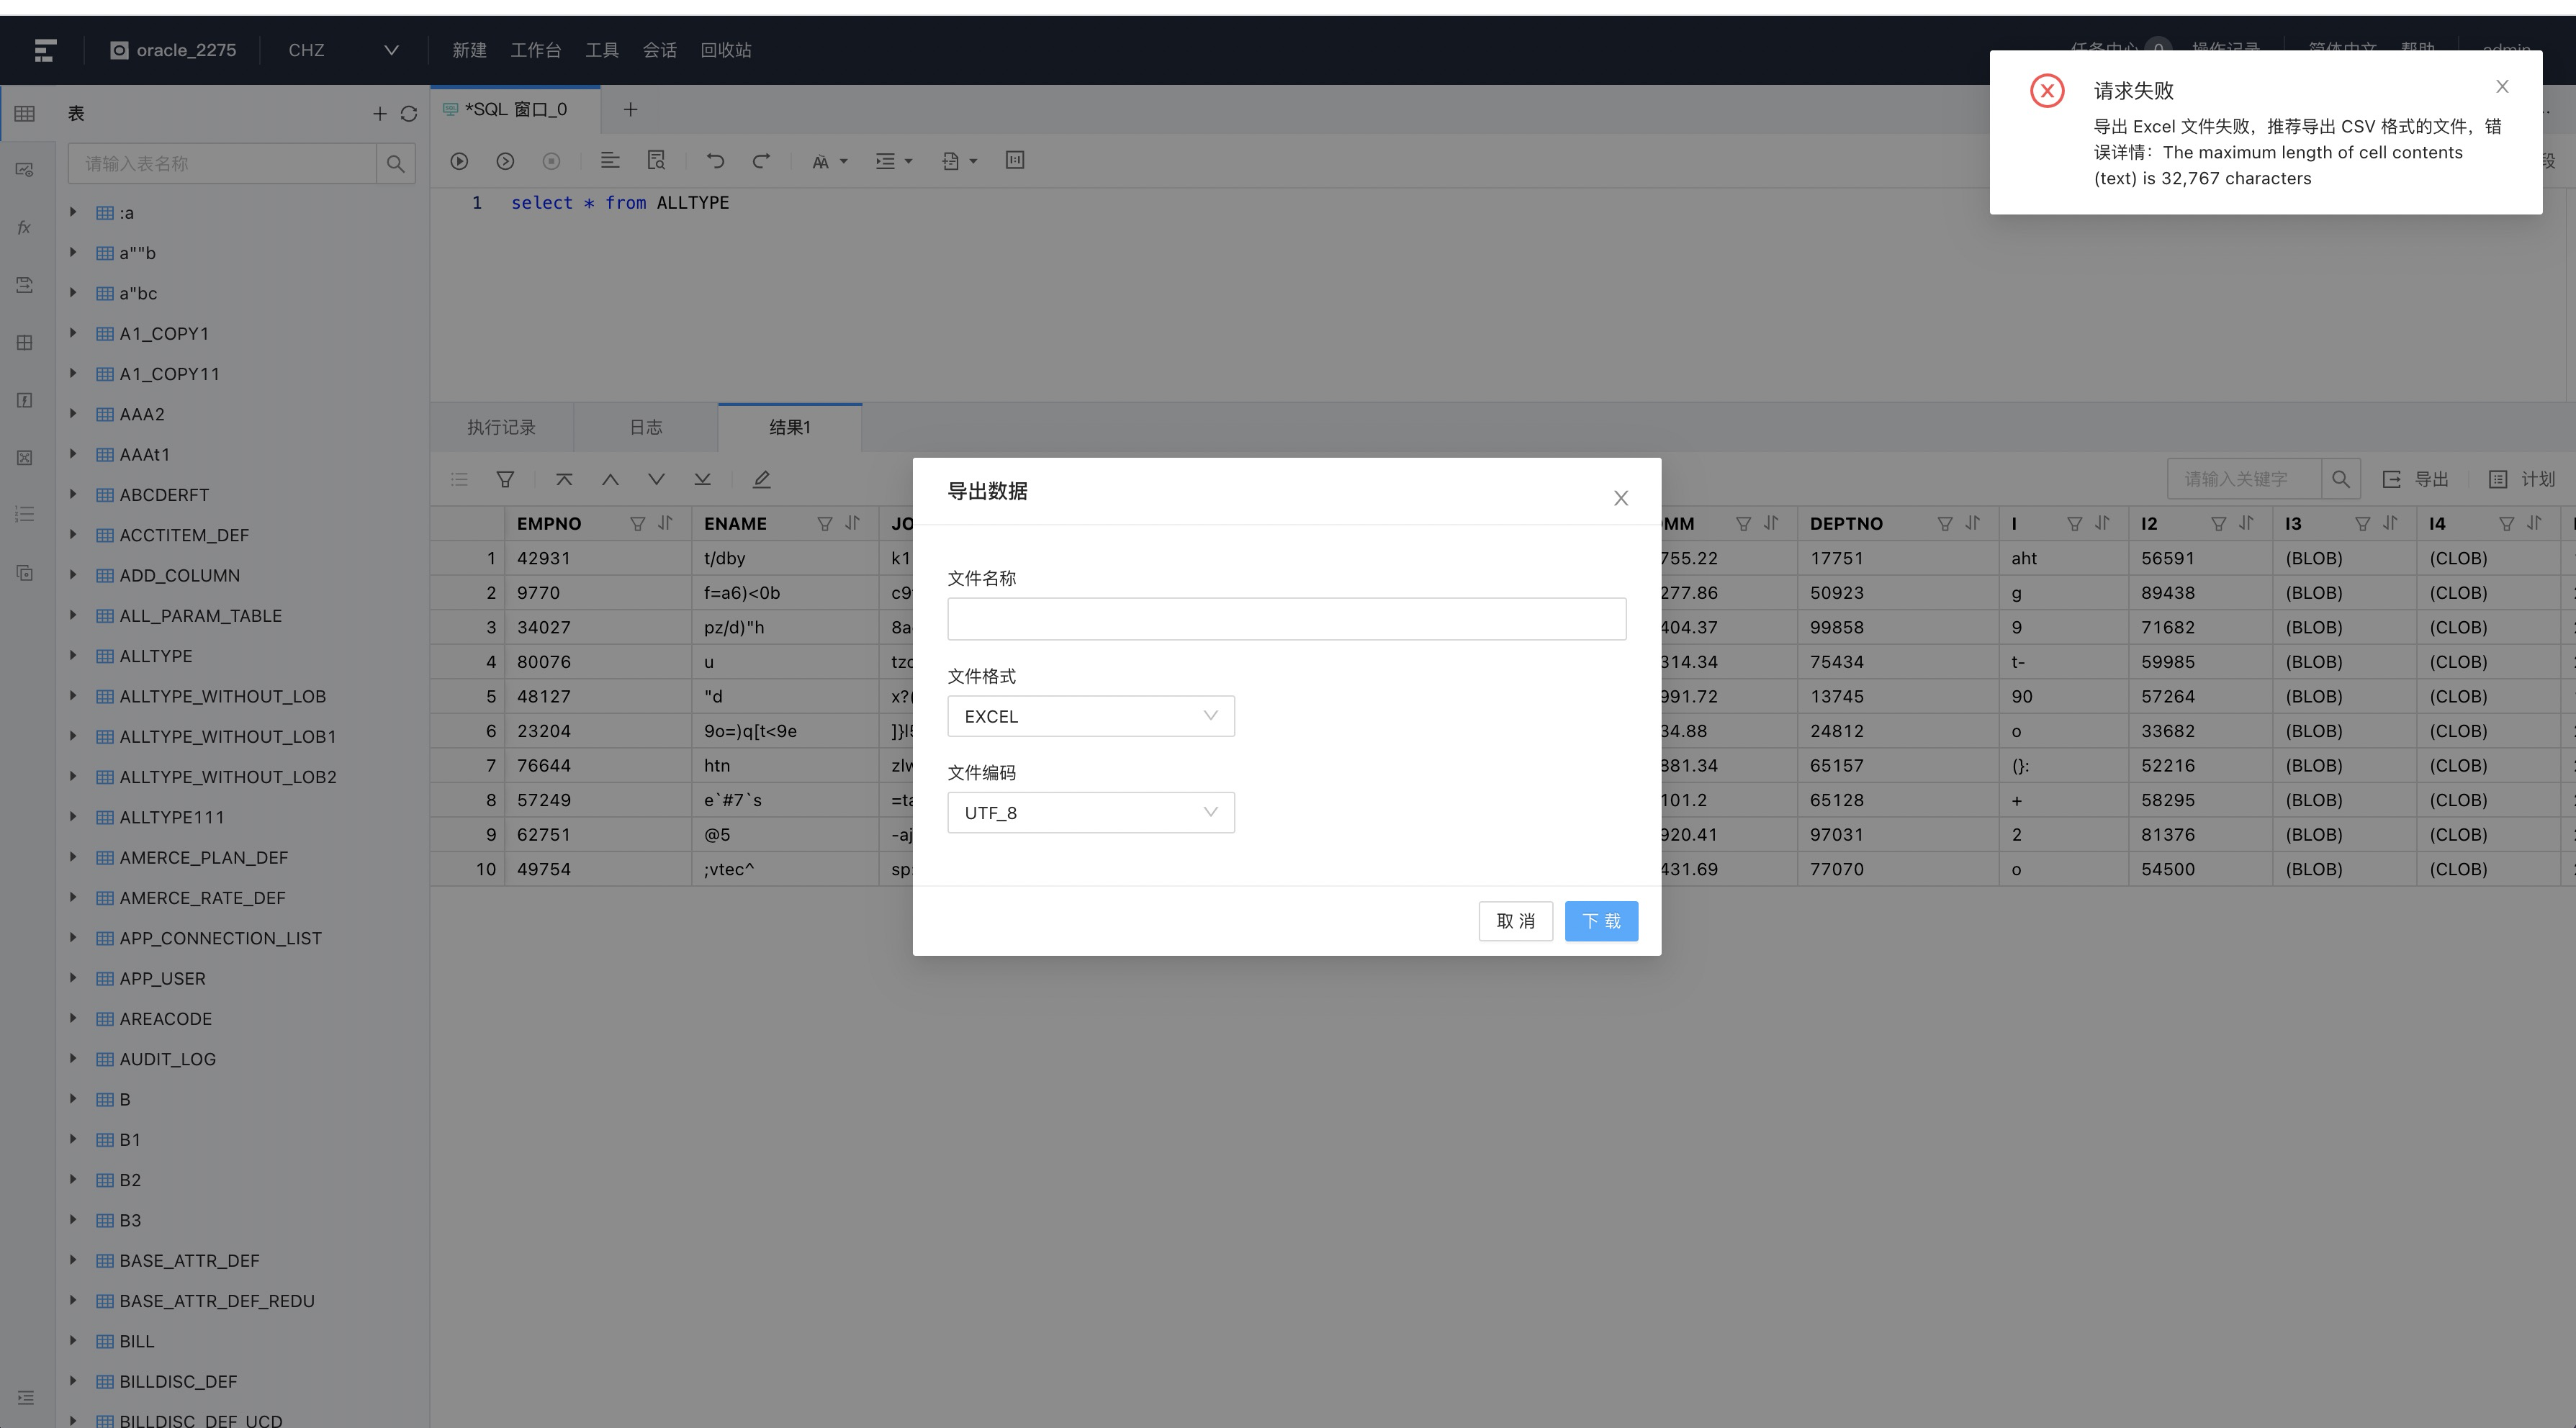Refresh the table list in the sidebar

pos(410,113)
